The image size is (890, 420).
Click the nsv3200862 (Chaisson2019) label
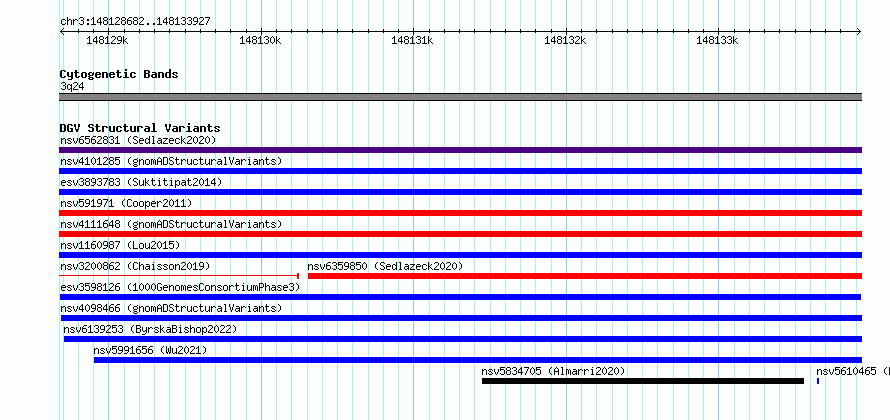(x=135, y=266)
